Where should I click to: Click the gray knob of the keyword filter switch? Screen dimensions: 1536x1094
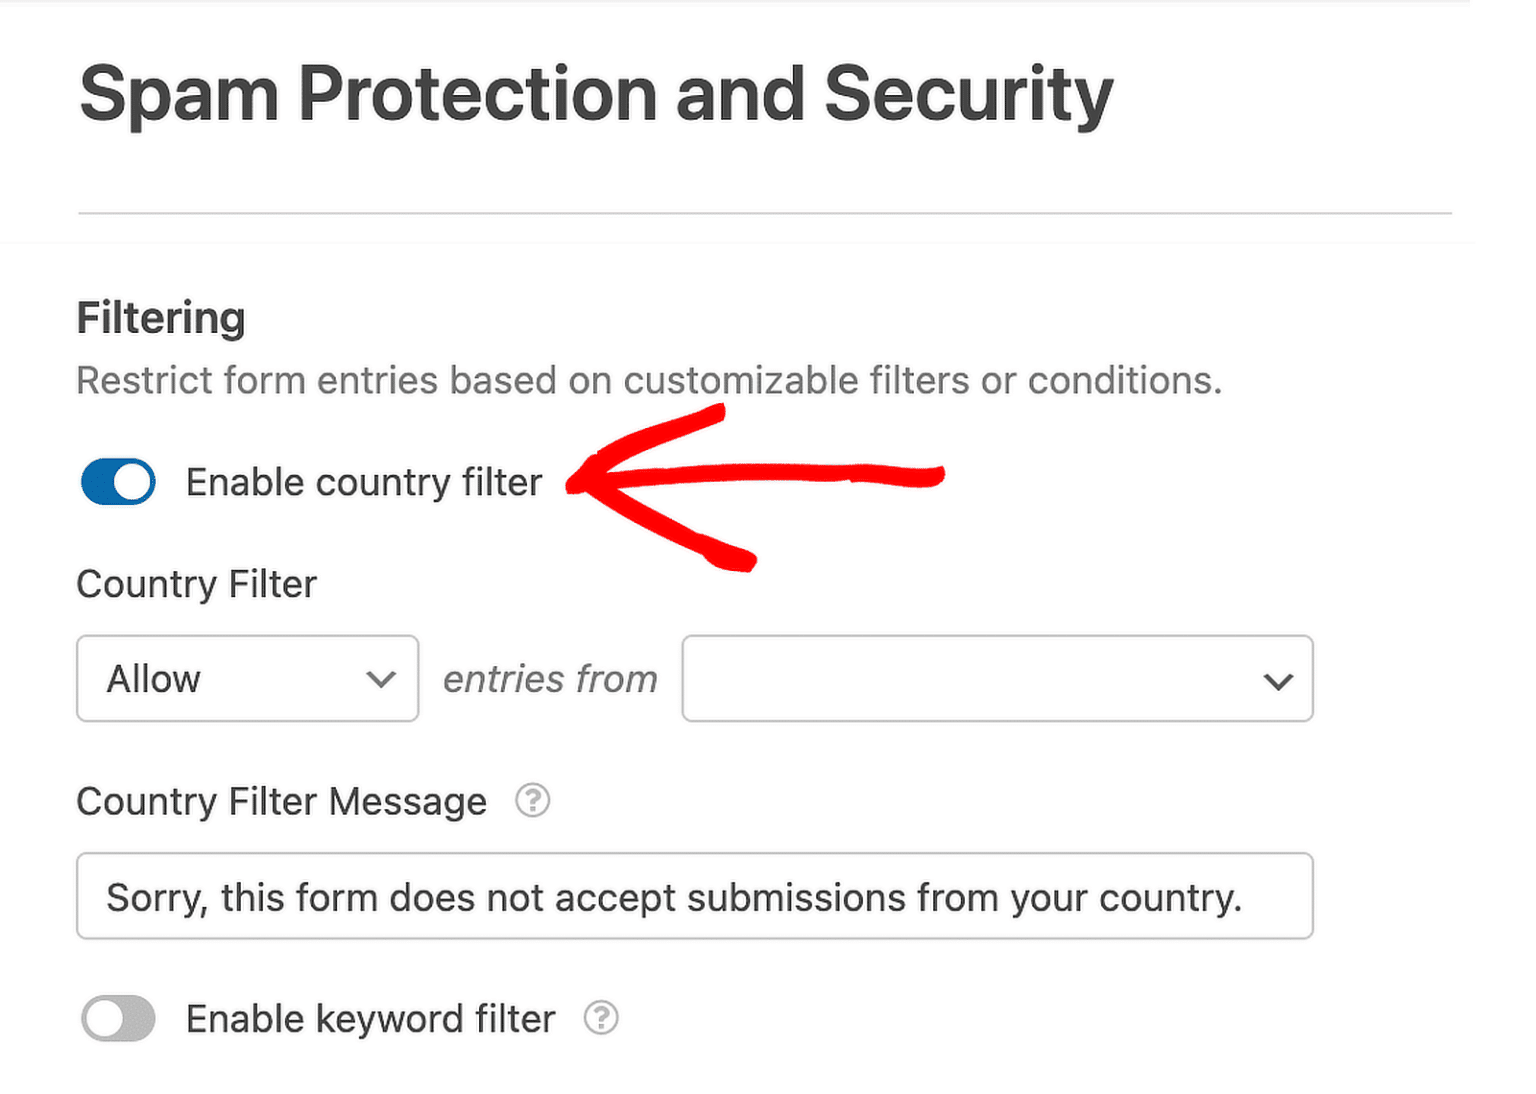pyautogui.click(x=103, y=1018)
